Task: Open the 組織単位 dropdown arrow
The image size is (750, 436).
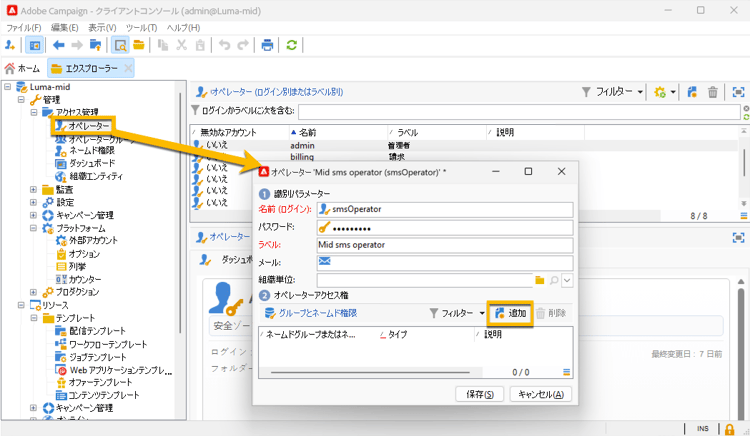Action: (x=567, y=280)
